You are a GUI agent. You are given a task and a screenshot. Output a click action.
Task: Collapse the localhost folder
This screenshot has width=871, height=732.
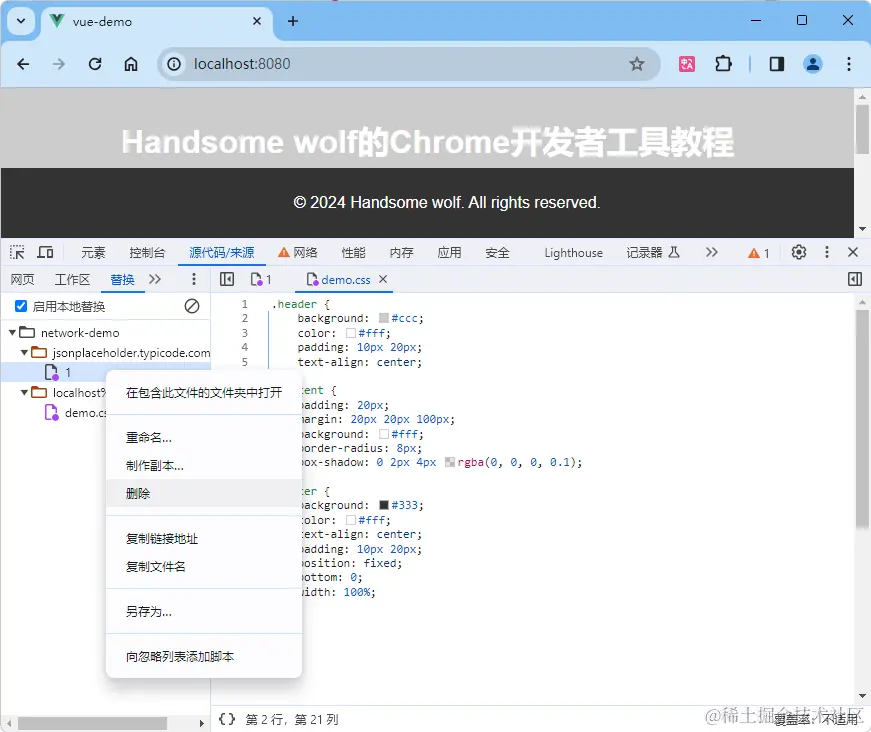(x=24, y=393)
